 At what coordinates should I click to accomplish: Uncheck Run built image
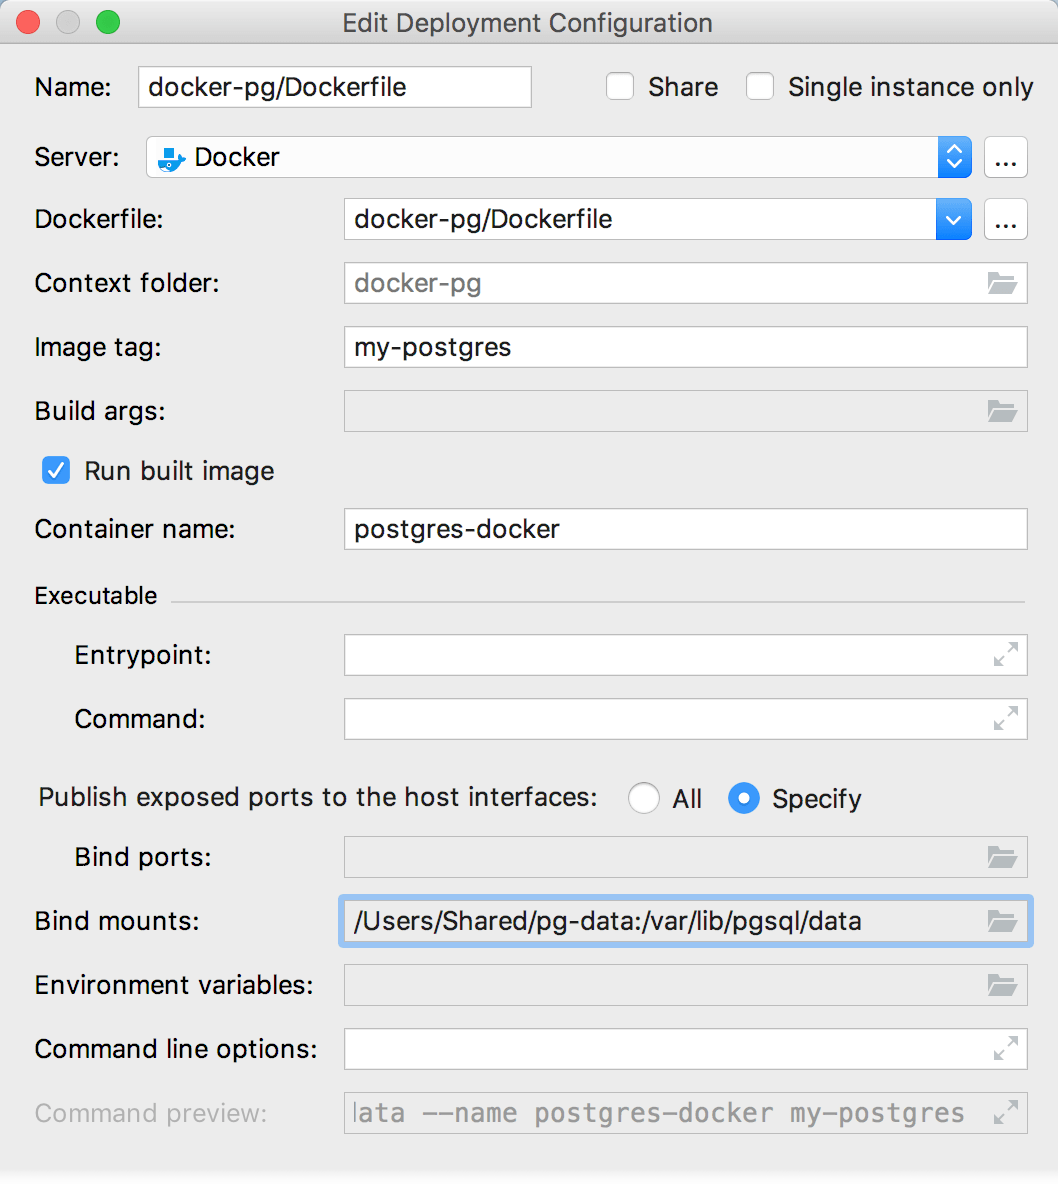click(x=56, y=471)
